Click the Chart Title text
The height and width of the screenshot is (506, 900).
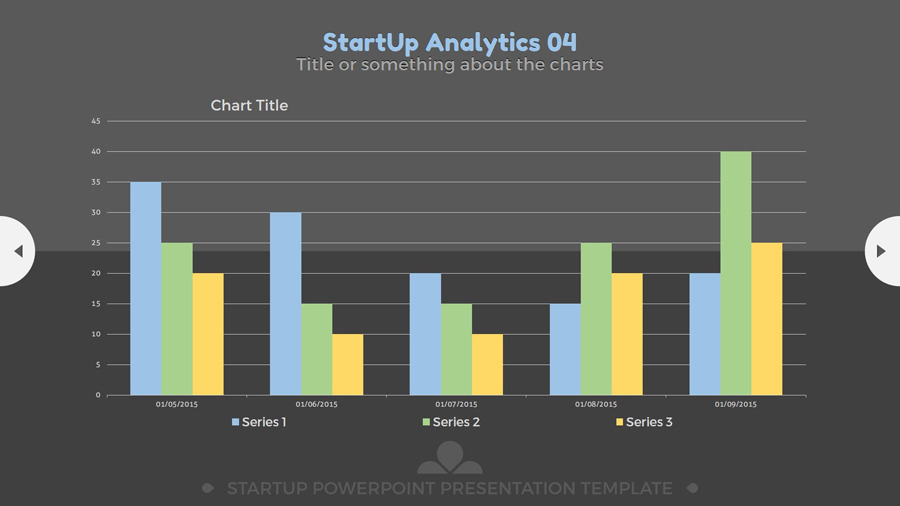[x=249, y=105]
